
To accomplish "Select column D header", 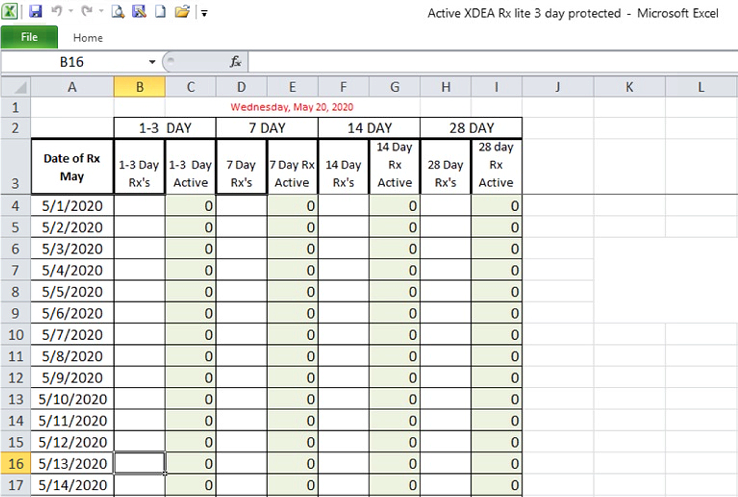I will pos(241,87).
